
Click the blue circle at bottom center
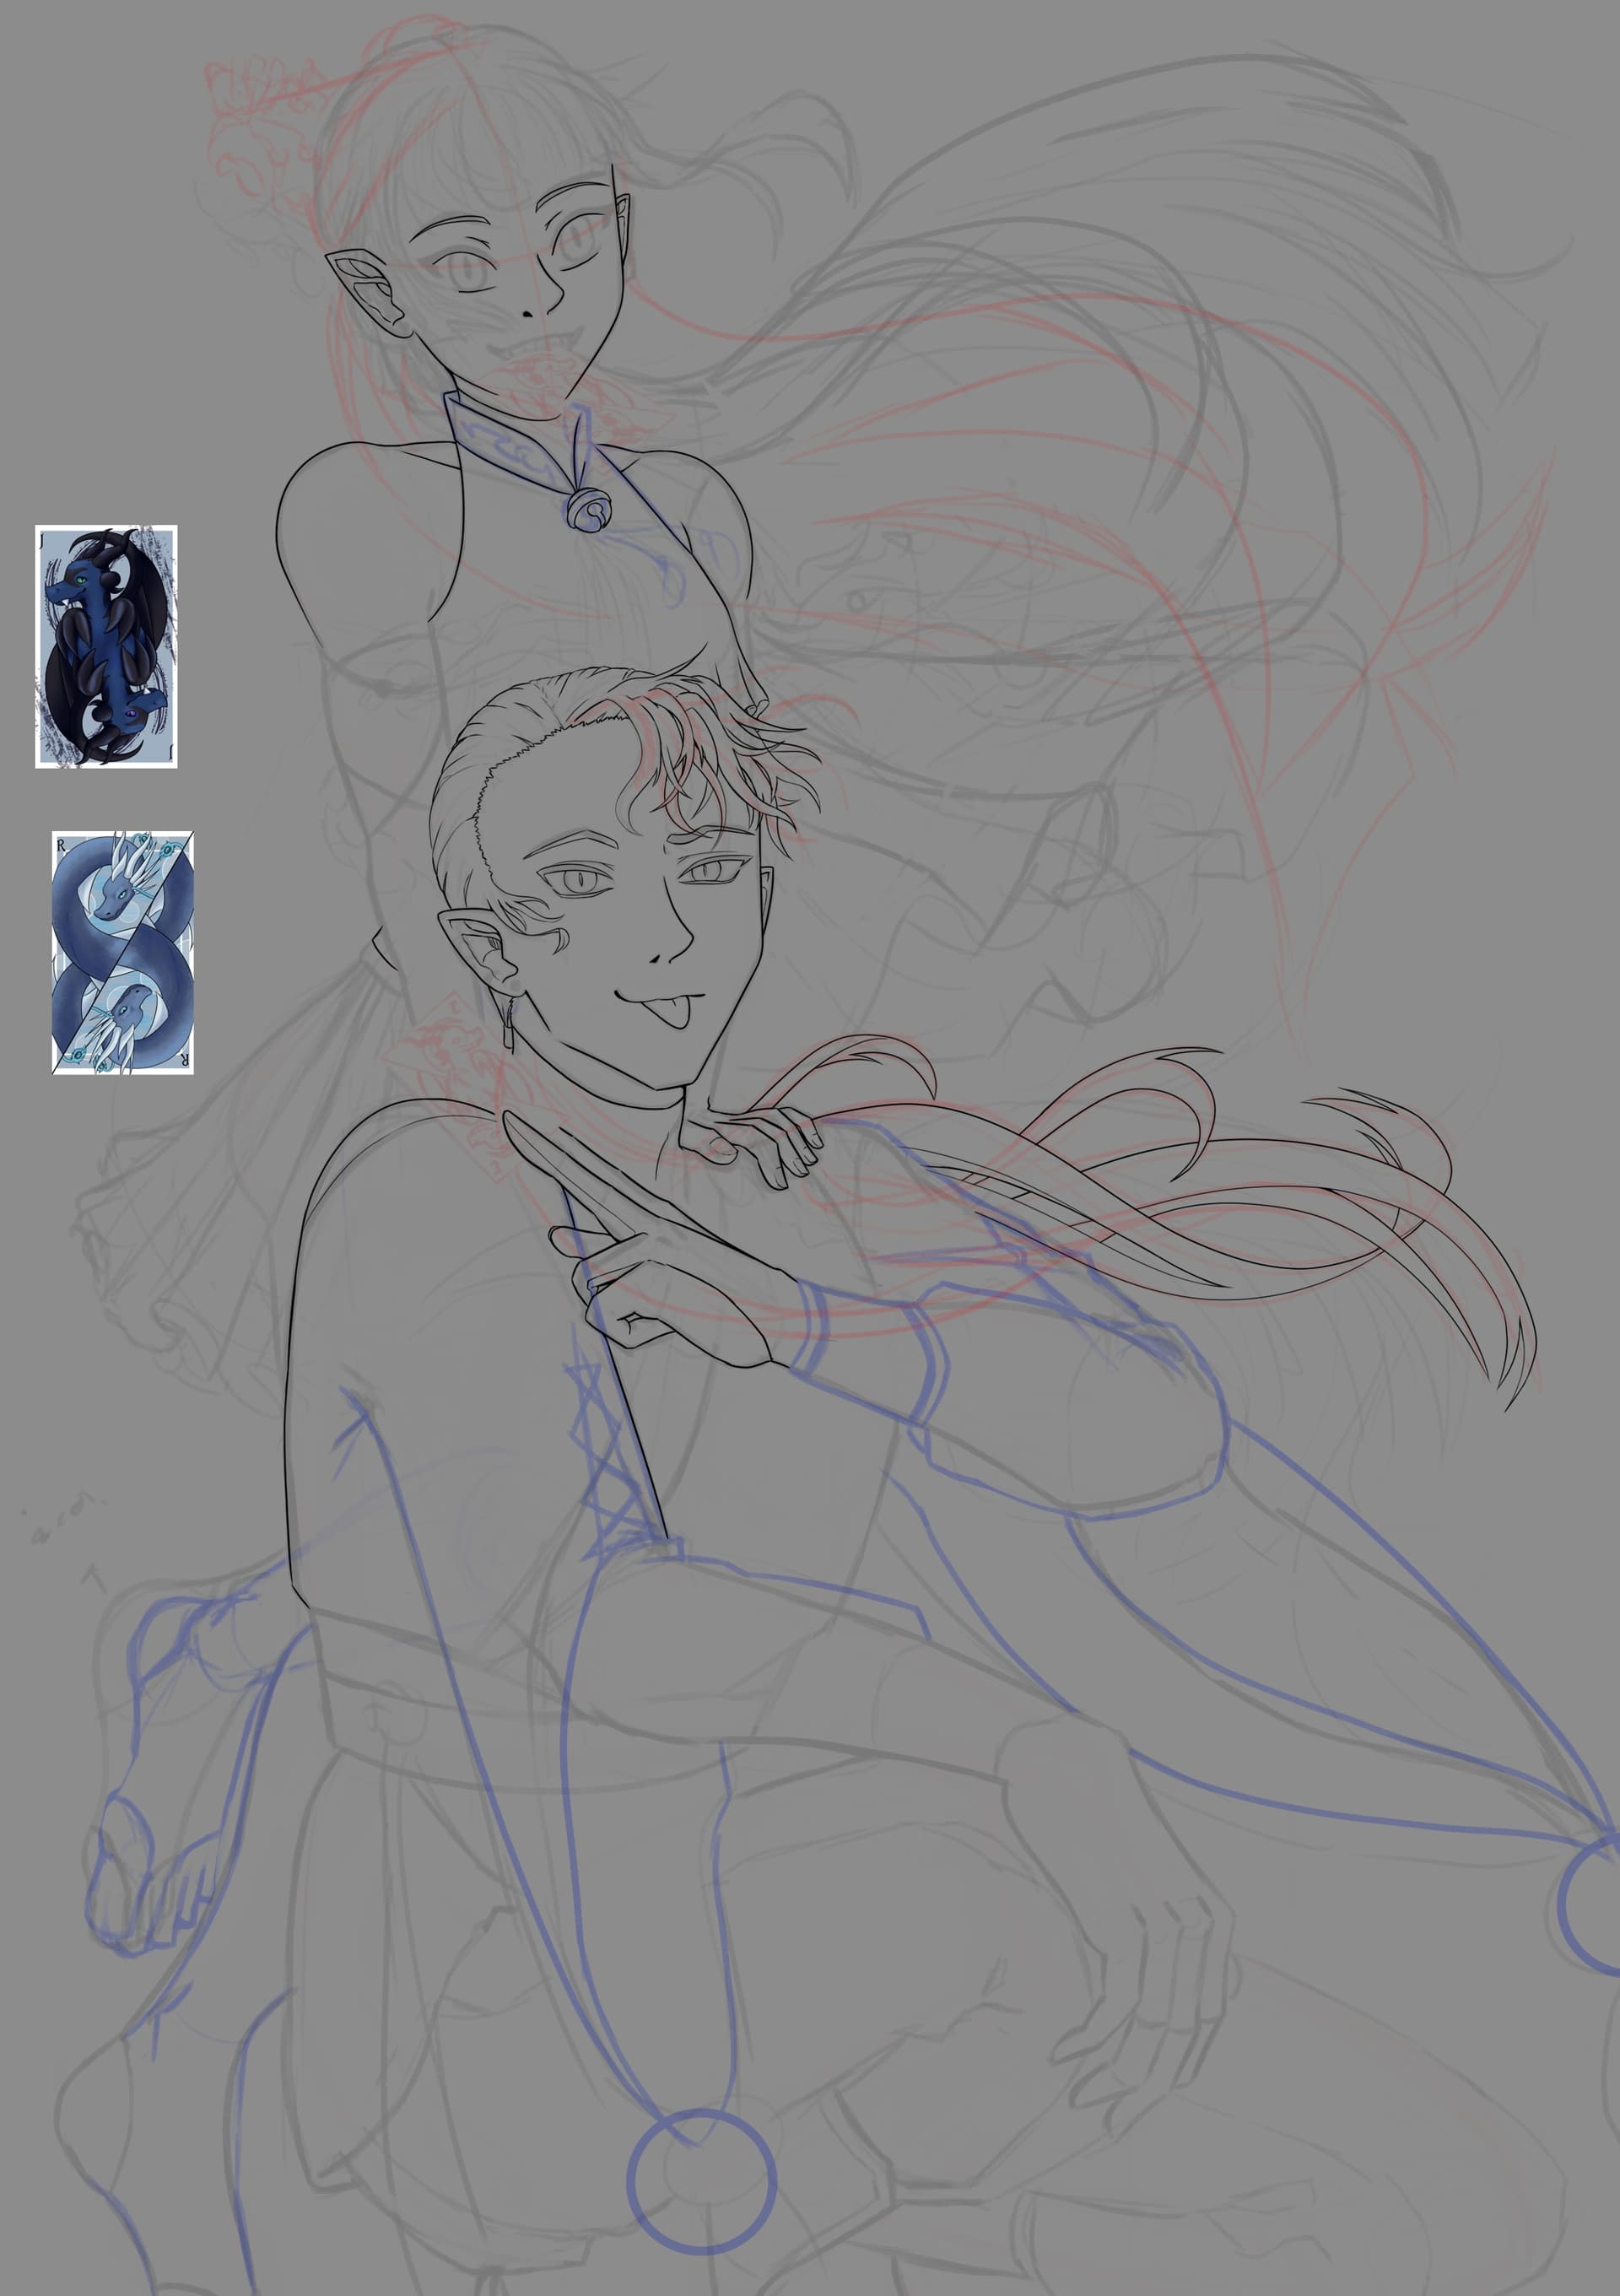coord(701,2182)
